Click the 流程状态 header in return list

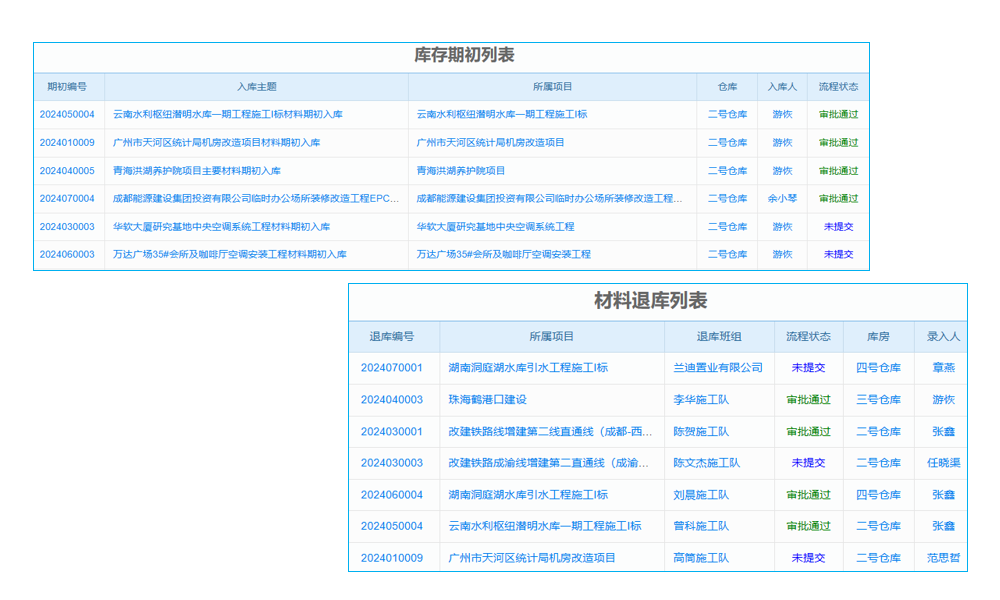pos(808,336)
